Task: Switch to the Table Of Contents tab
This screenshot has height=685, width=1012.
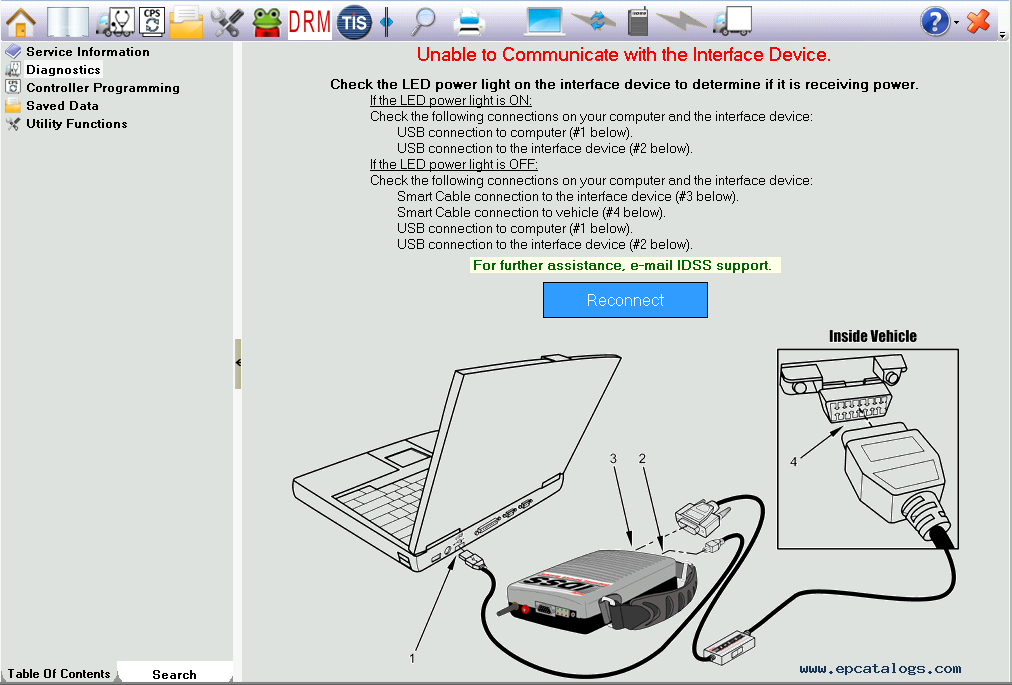Action: tap(59, 674)
